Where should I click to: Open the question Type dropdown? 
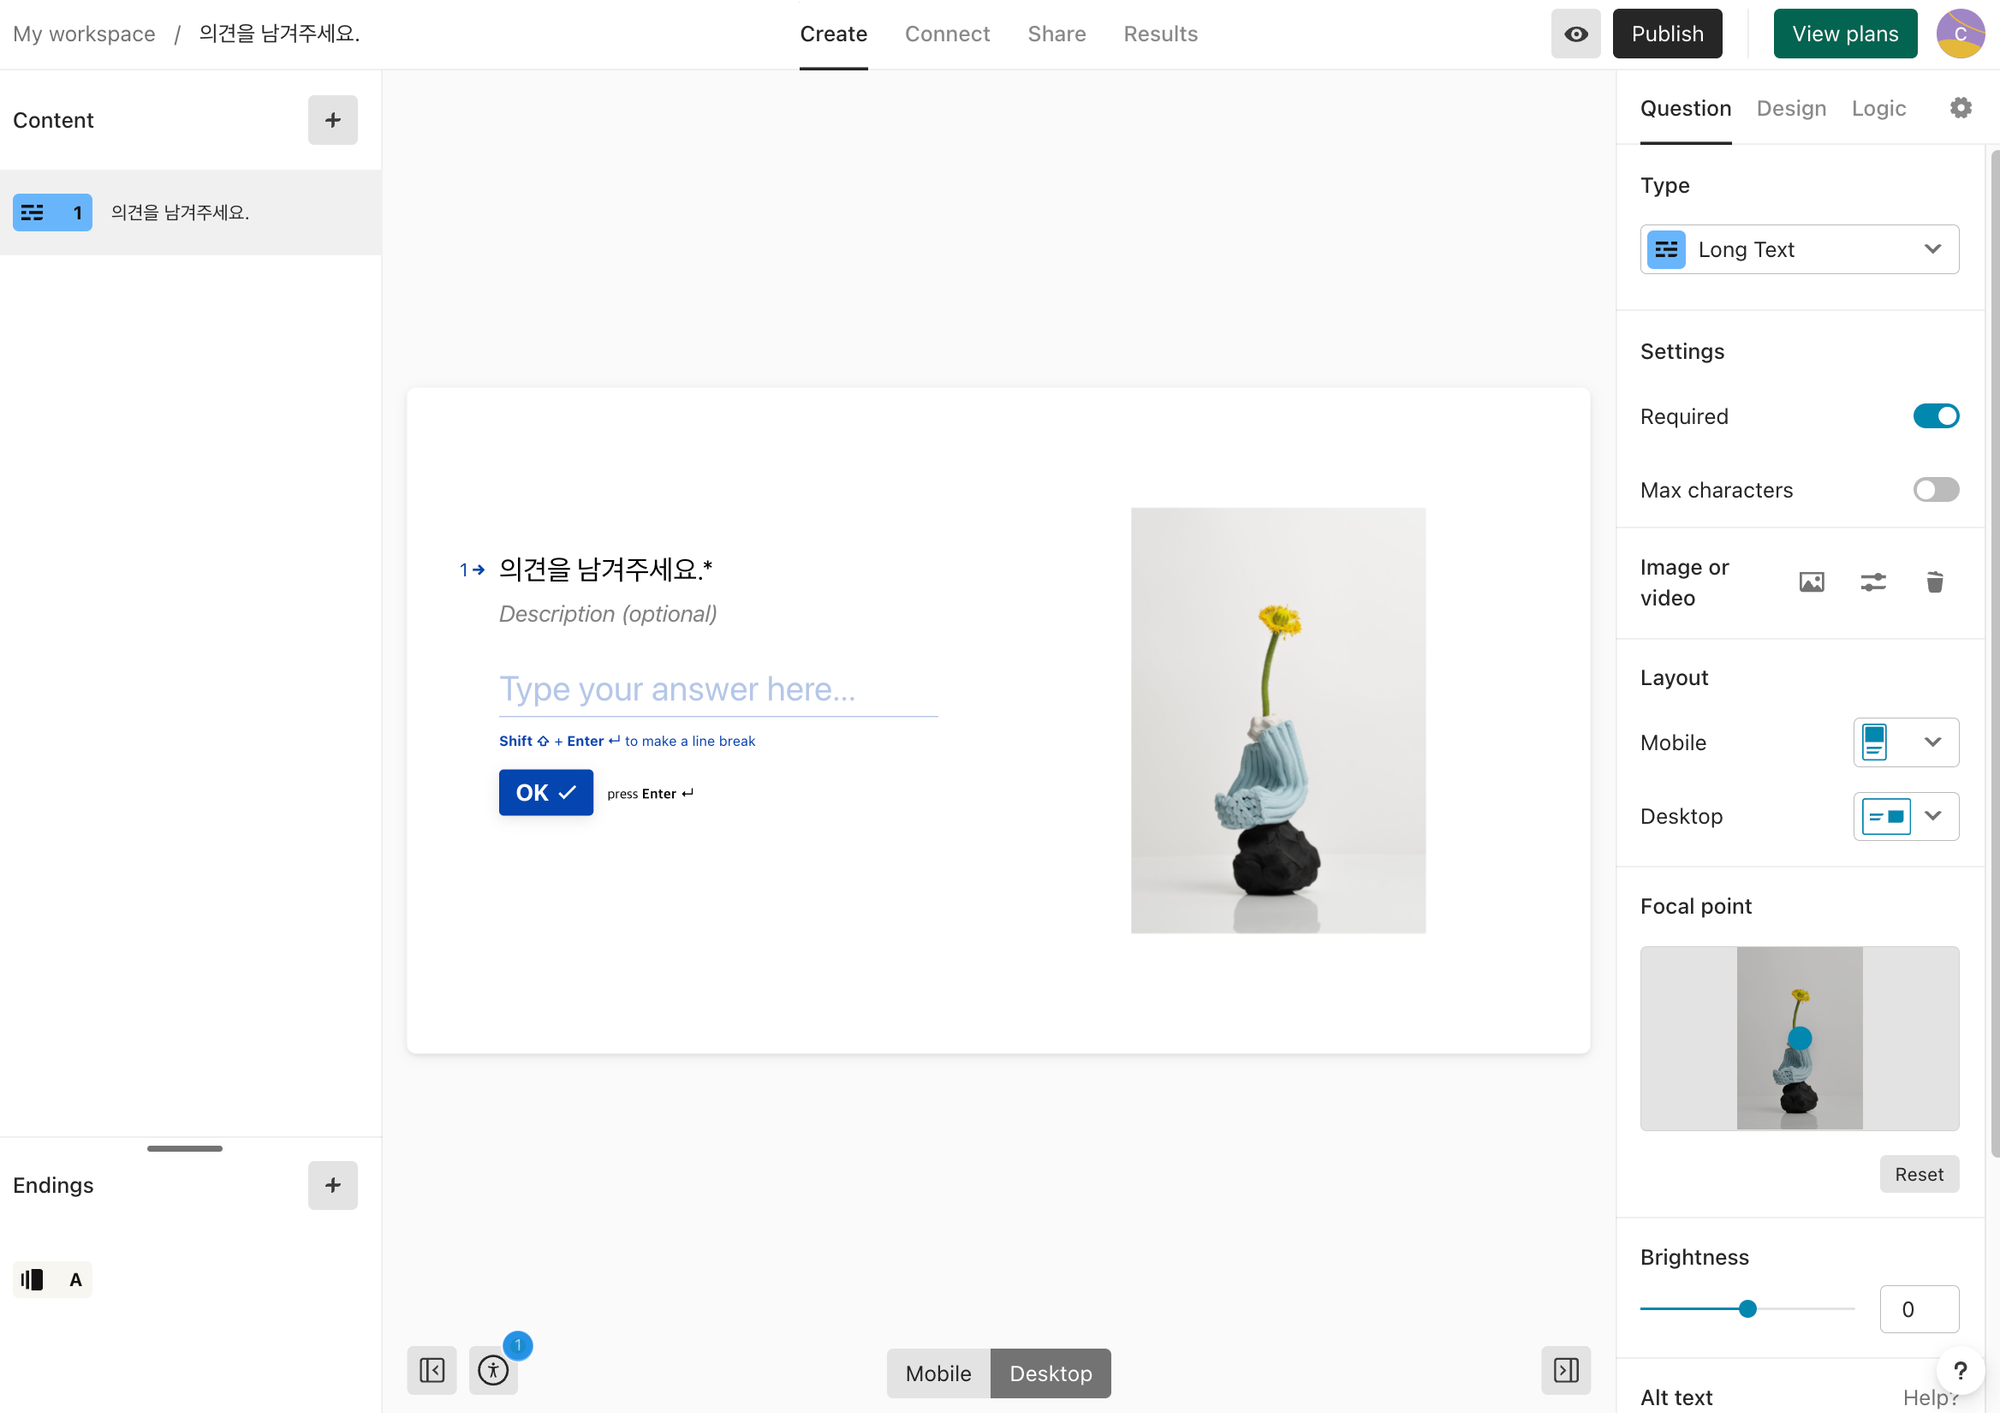[1799, 249]
